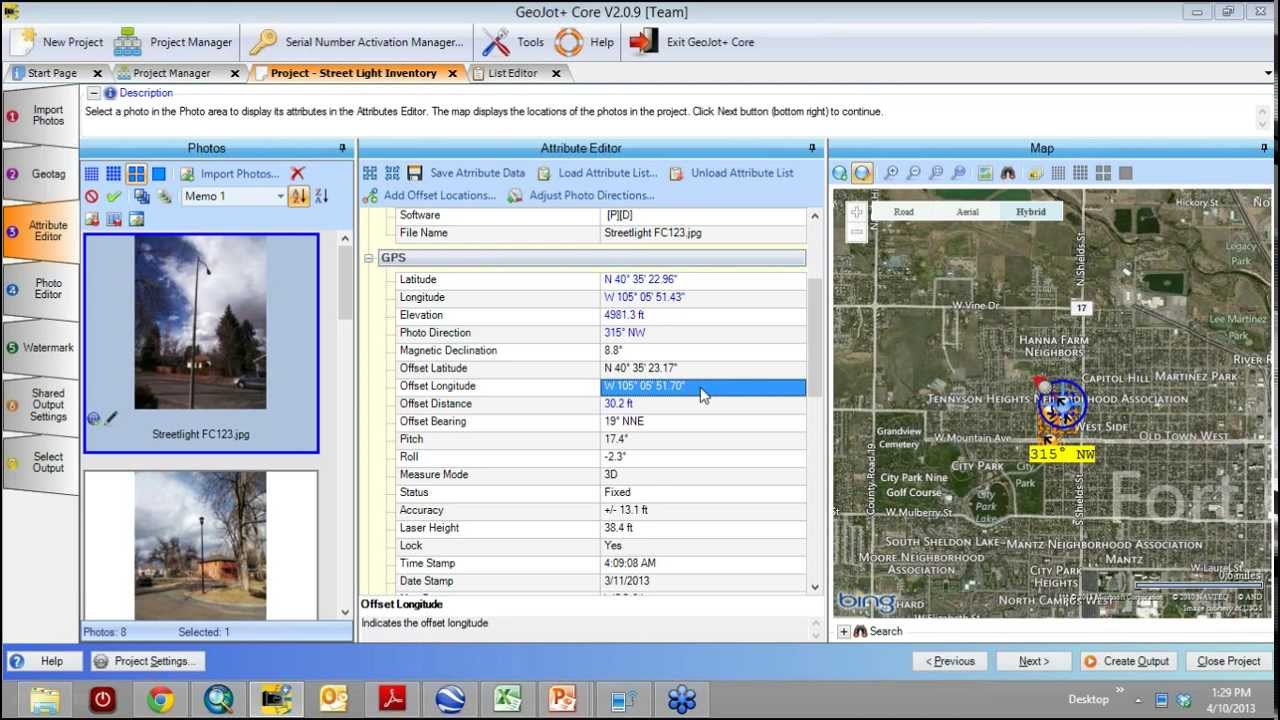Click the Previous button
Screen dimensions: 1280x720
950,661
